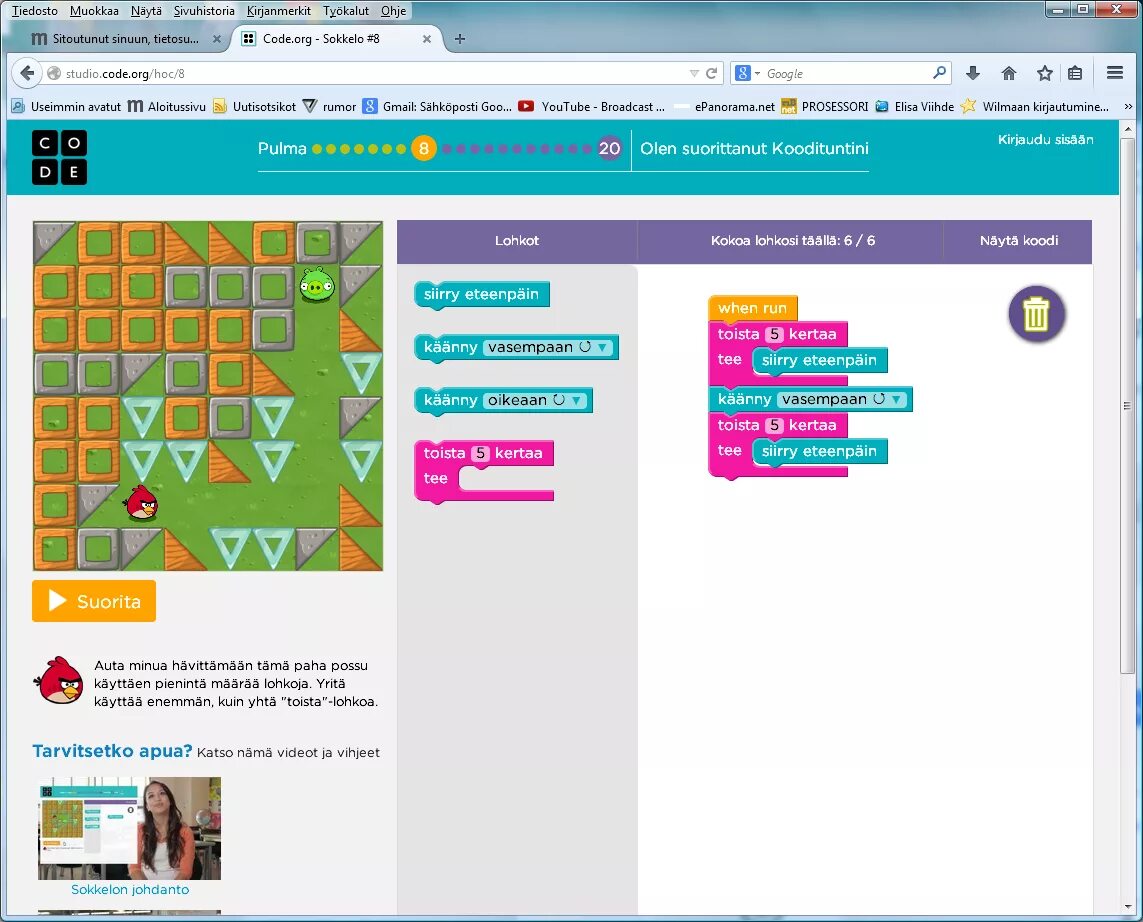Open the rumor bookmark
The width and height of the screenshot is (1143, 922).
click(x=329, y=106)
